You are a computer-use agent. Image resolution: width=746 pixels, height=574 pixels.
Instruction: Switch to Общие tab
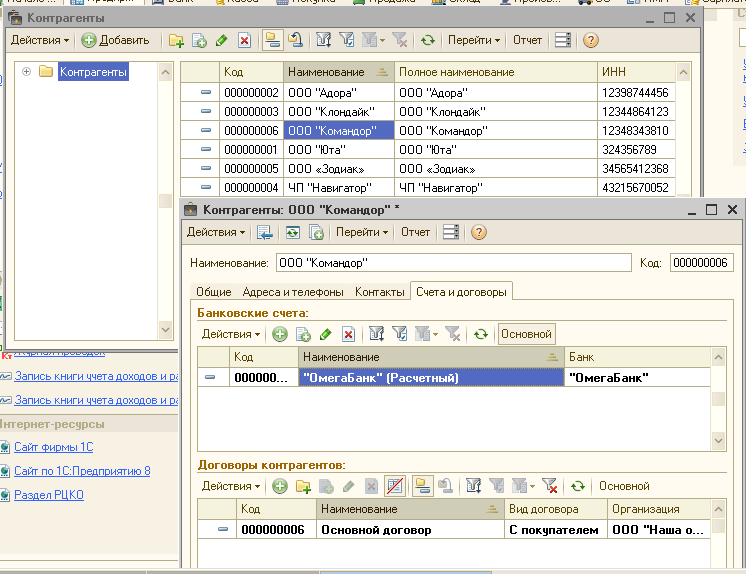point(214,292)
